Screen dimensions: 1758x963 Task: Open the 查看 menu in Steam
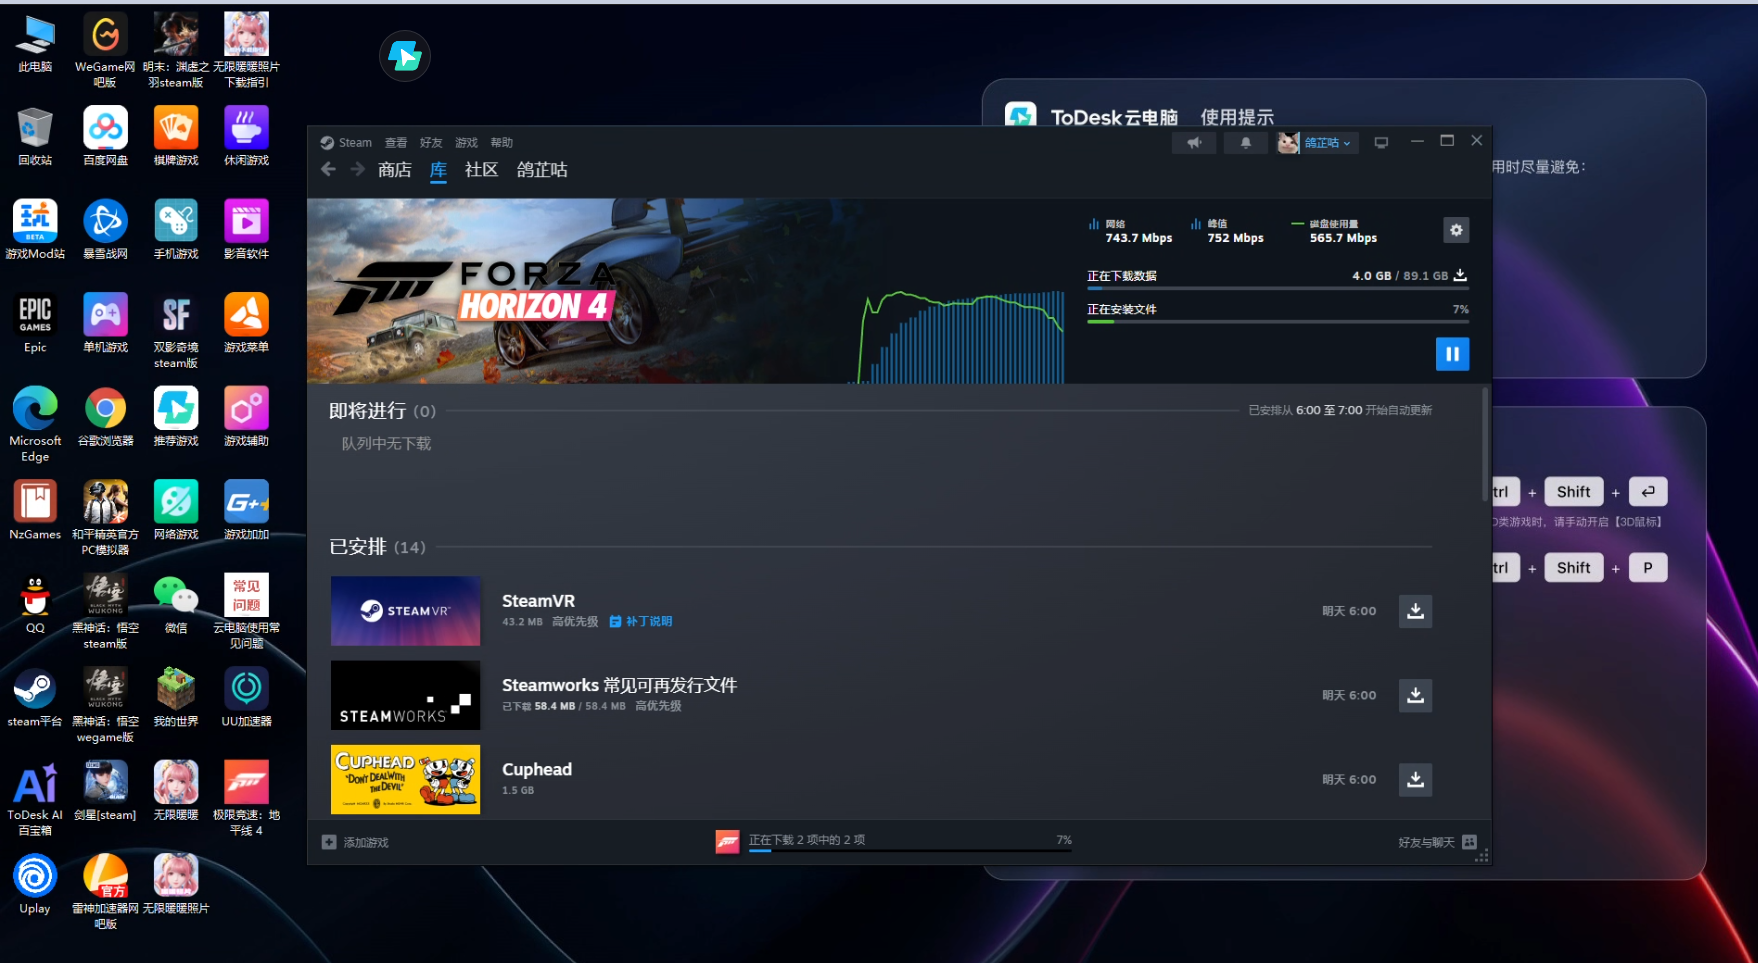point(396,143)
